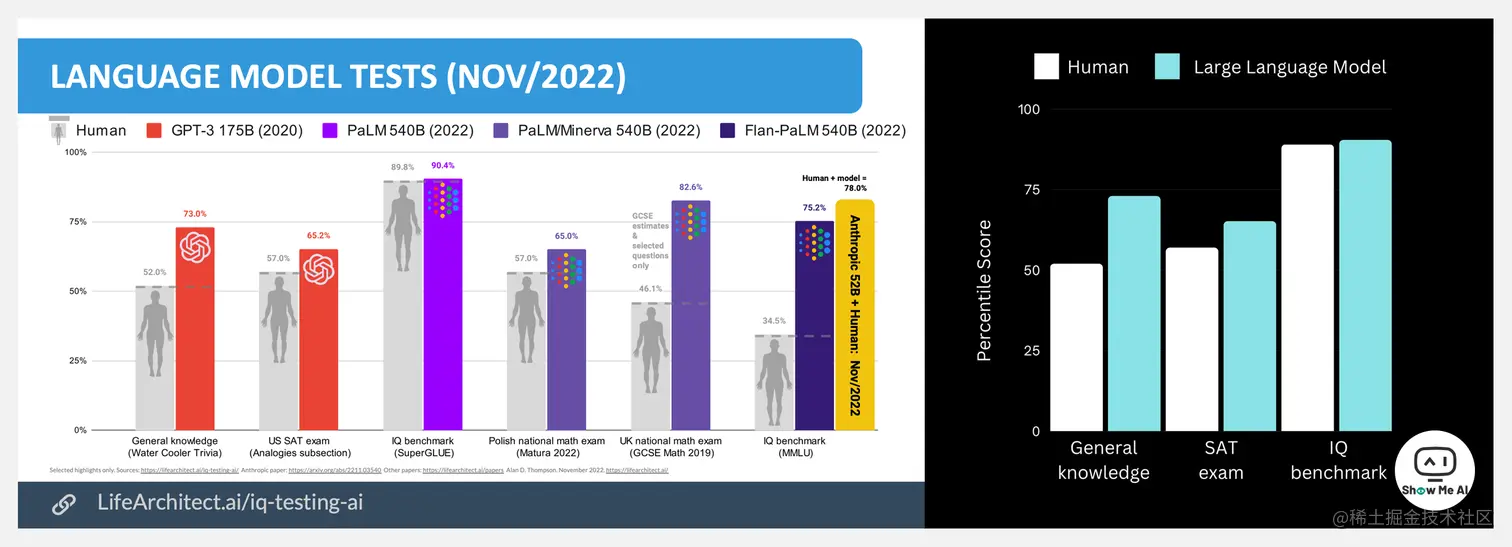Click the Percentile Score axis title
Screen dimensions: 1512x547
[984, 290]
